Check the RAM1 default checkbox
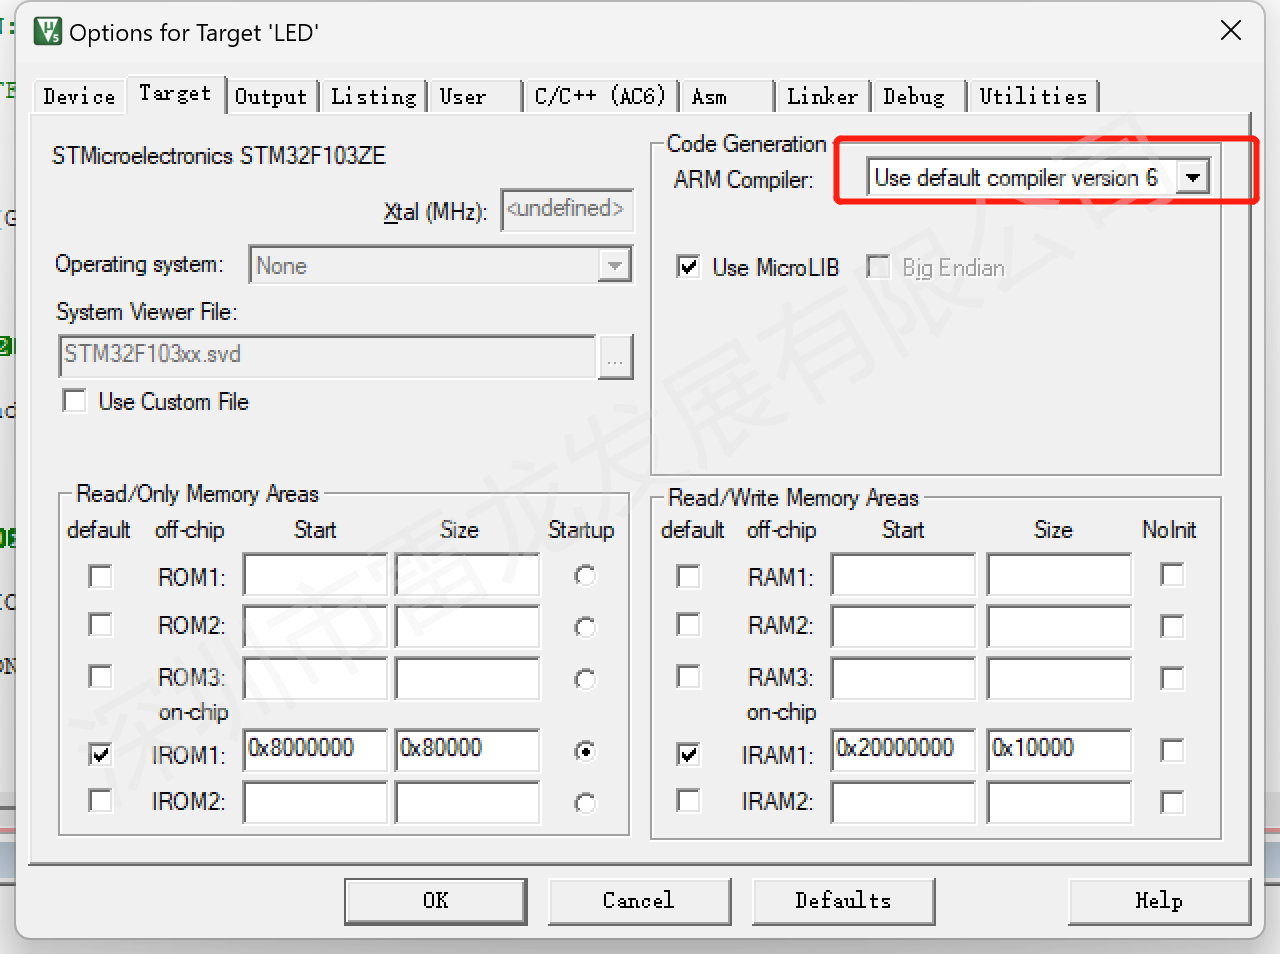 pos(688,577)
